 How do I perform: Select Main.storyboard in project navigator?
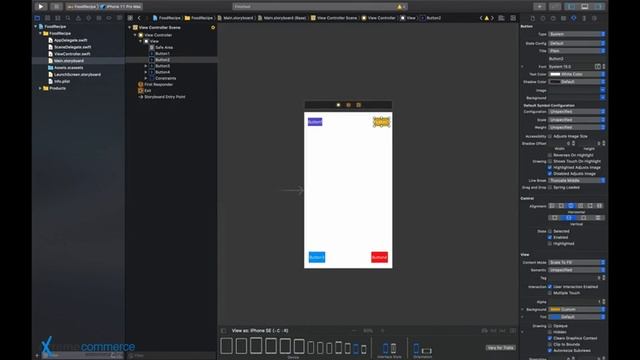(69, 61)
